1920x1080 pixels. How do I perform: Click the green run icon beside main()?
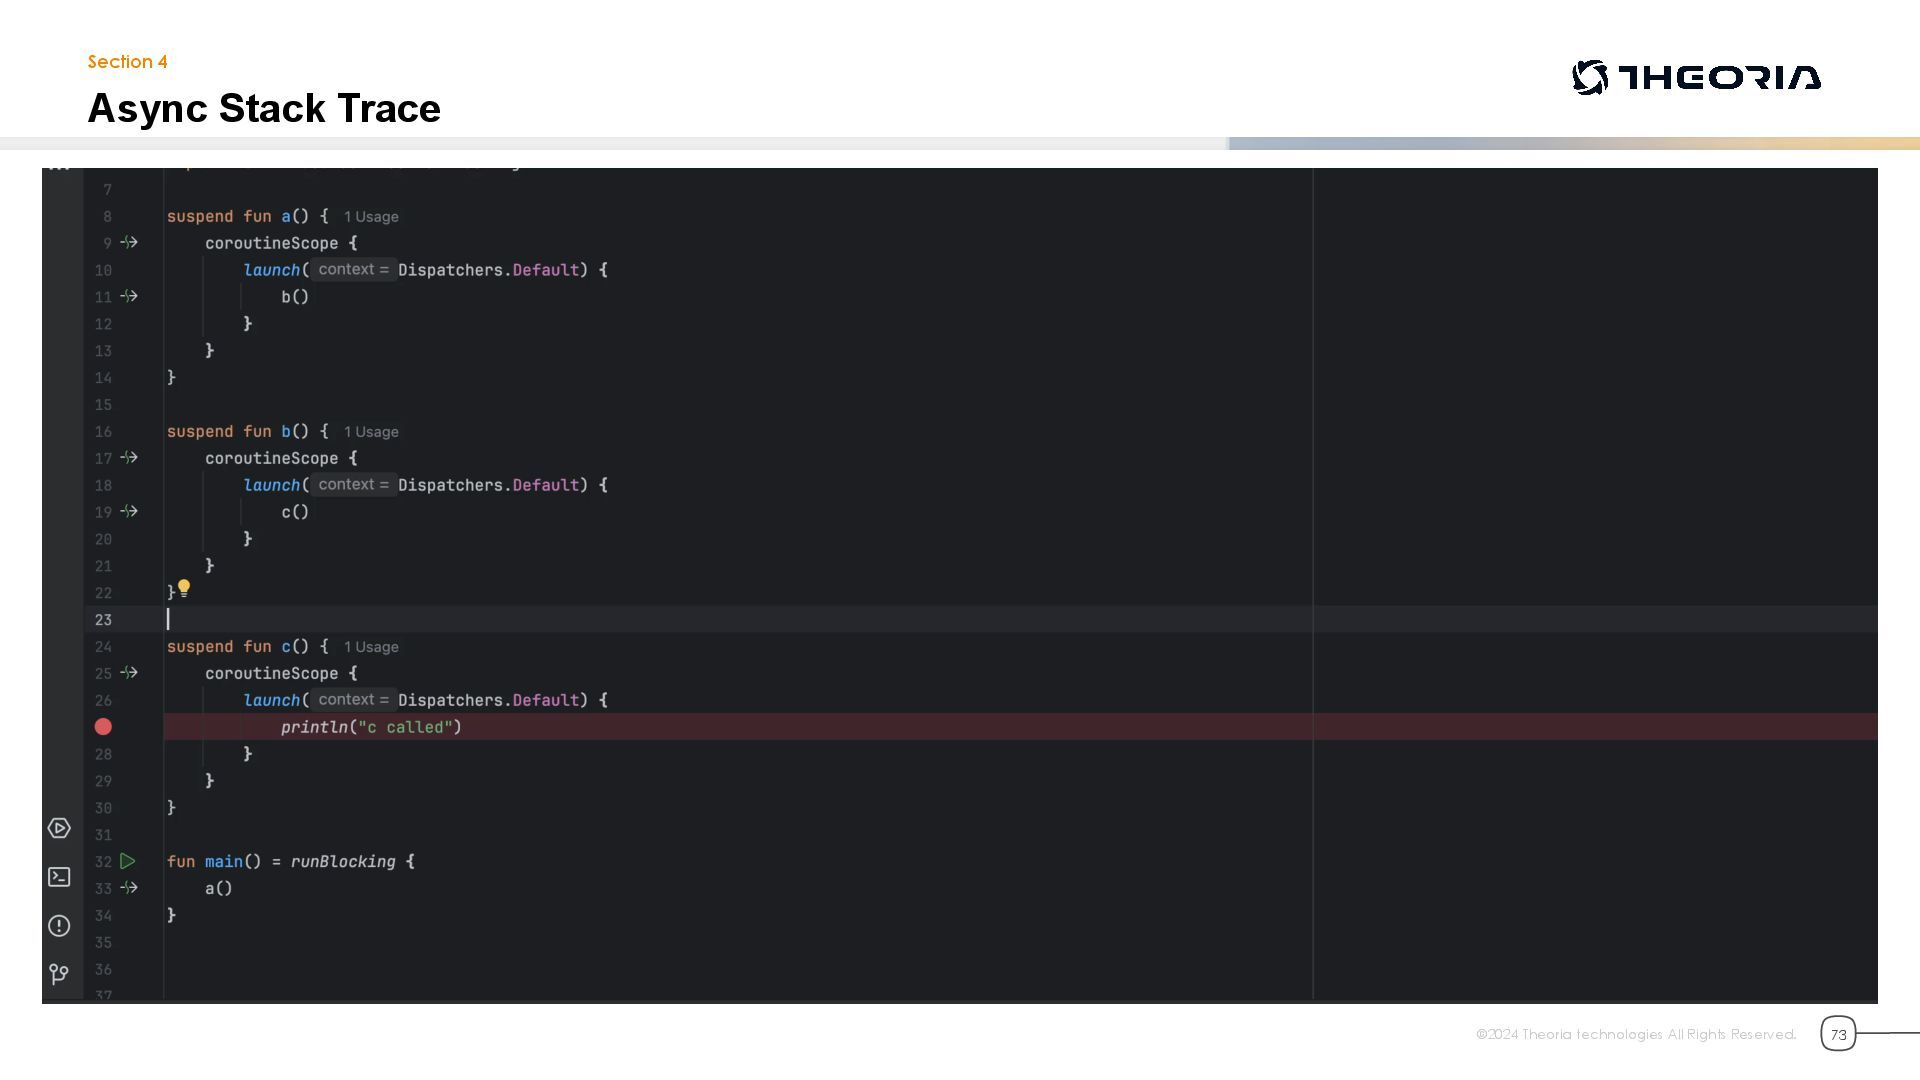point(128,861)
